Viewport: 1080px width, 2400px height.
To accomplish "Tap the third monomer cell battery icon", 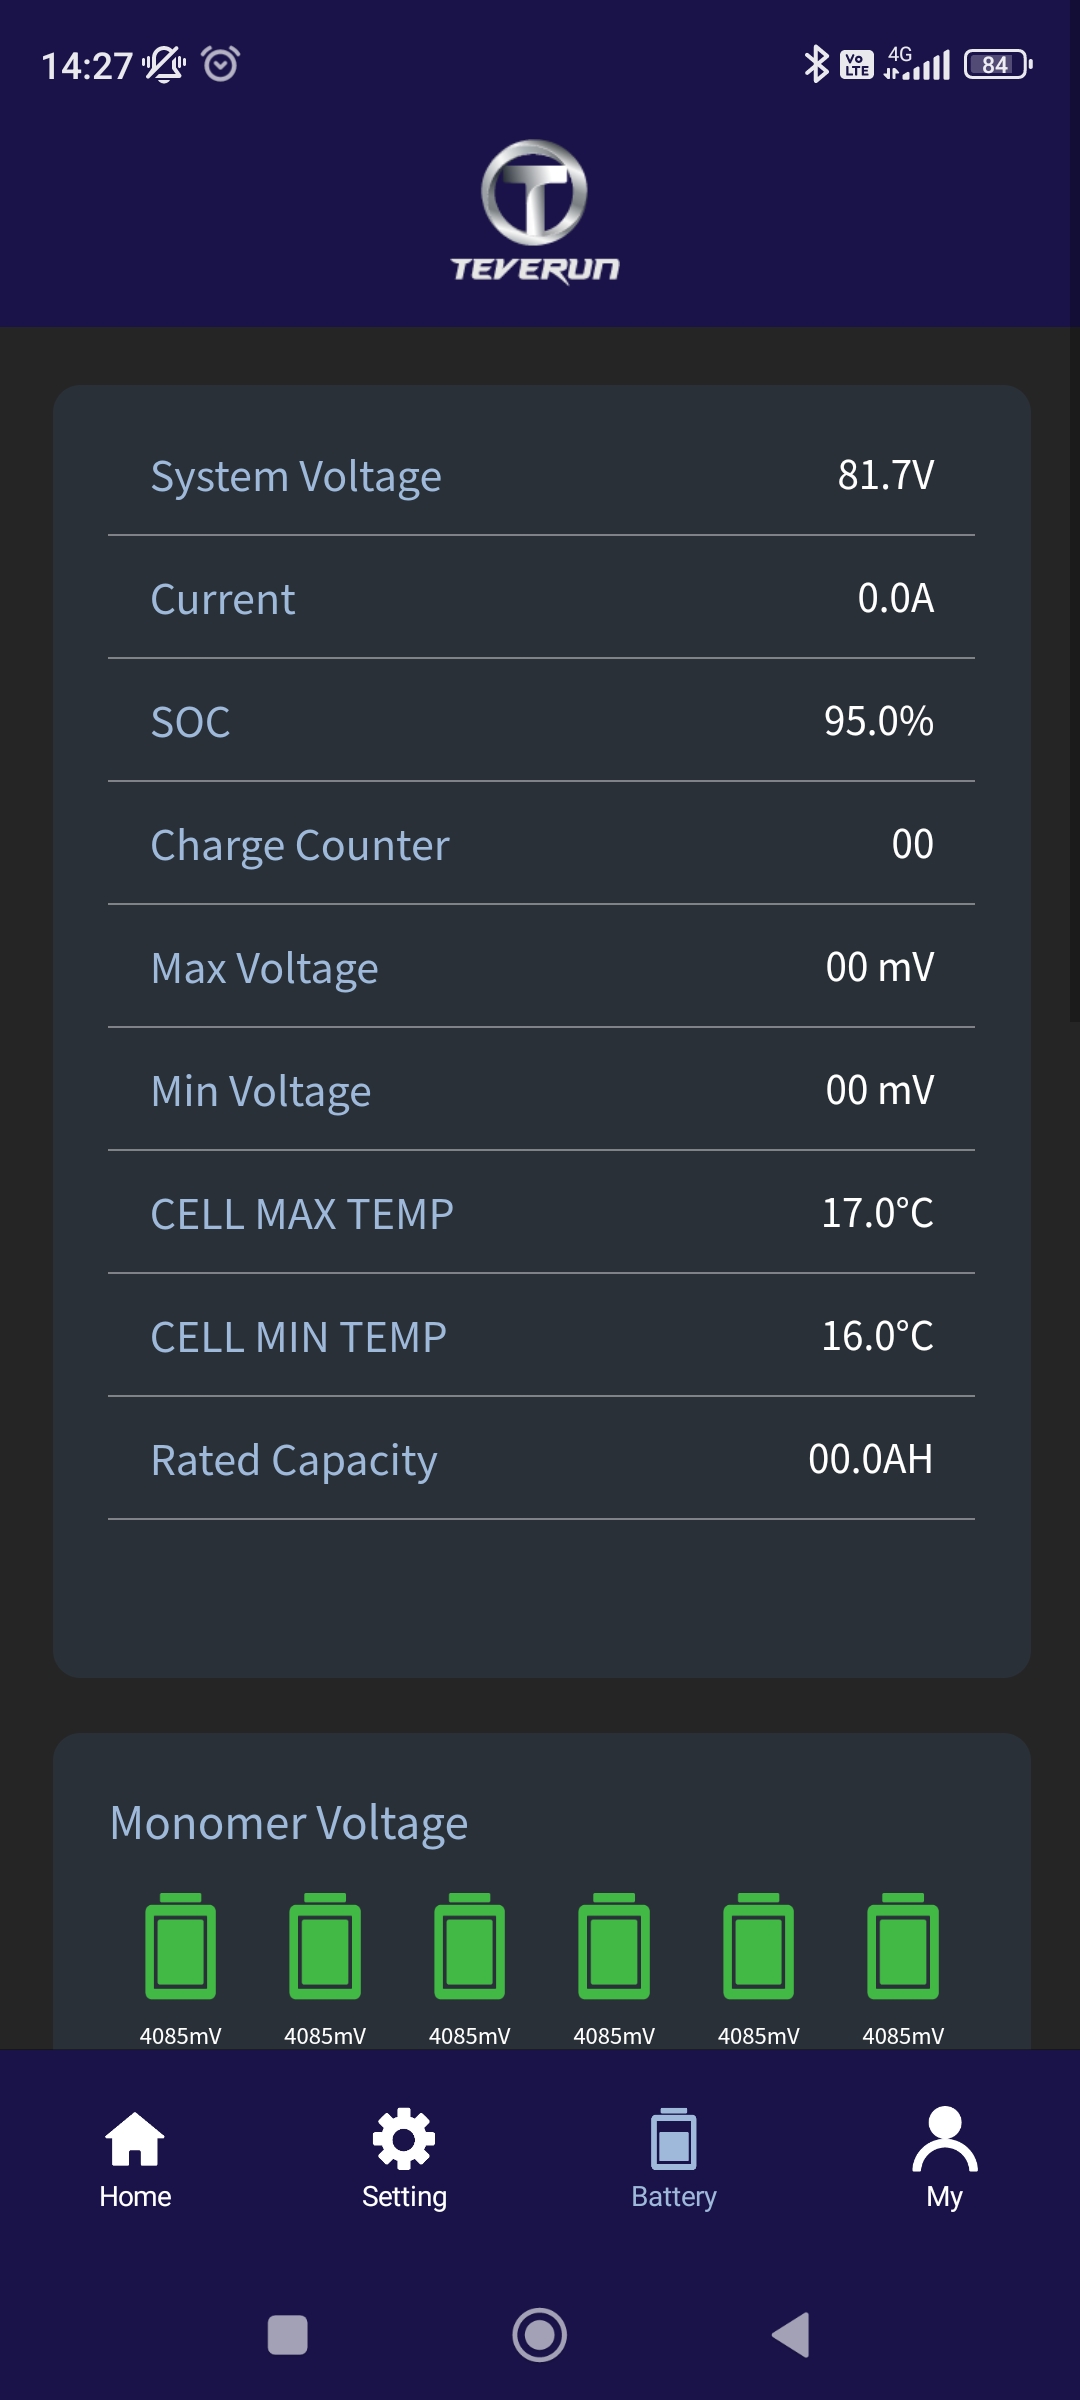I will tap(470, 1946).
